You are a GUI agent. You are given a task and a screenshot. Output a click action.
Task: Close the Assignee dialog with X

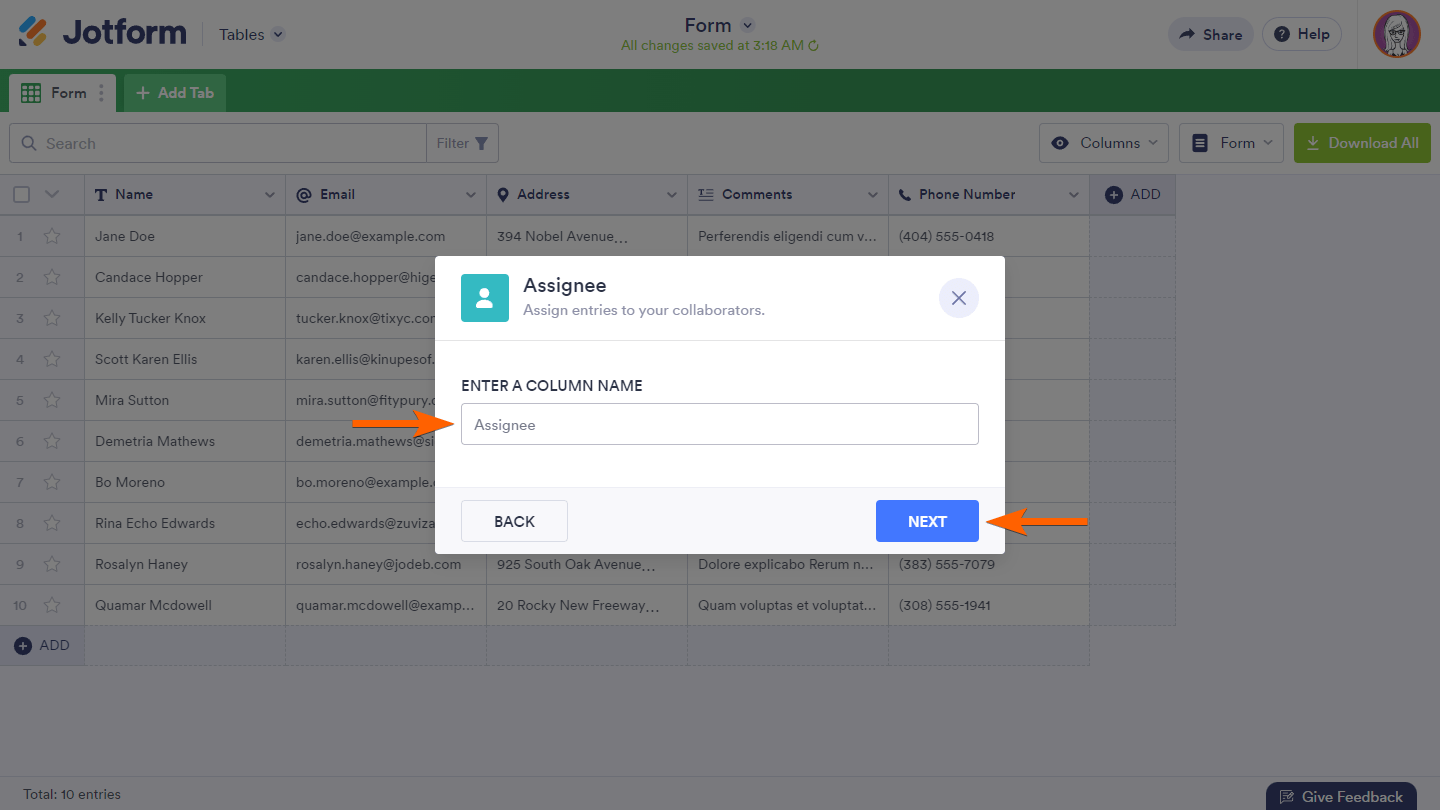958,298
